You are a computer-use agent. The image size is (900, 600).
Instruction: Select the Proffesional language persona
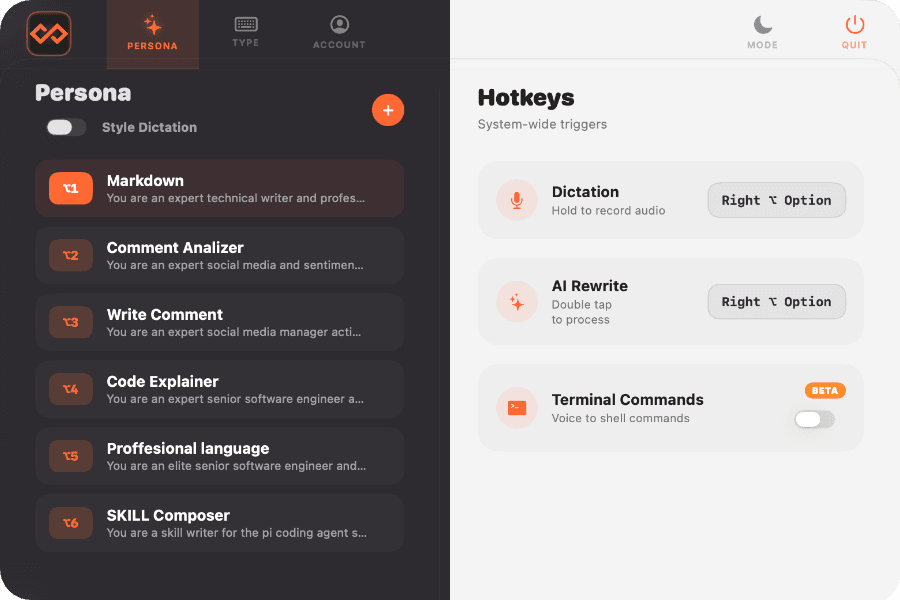[220, 456]
